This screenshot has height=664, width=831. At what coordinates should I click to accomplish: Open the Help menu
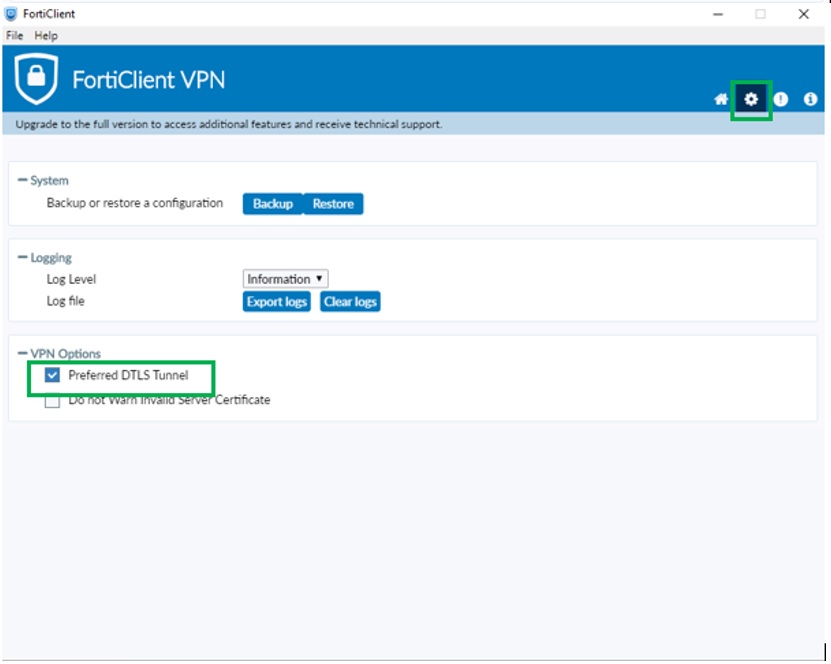click(x=46, y=36)
